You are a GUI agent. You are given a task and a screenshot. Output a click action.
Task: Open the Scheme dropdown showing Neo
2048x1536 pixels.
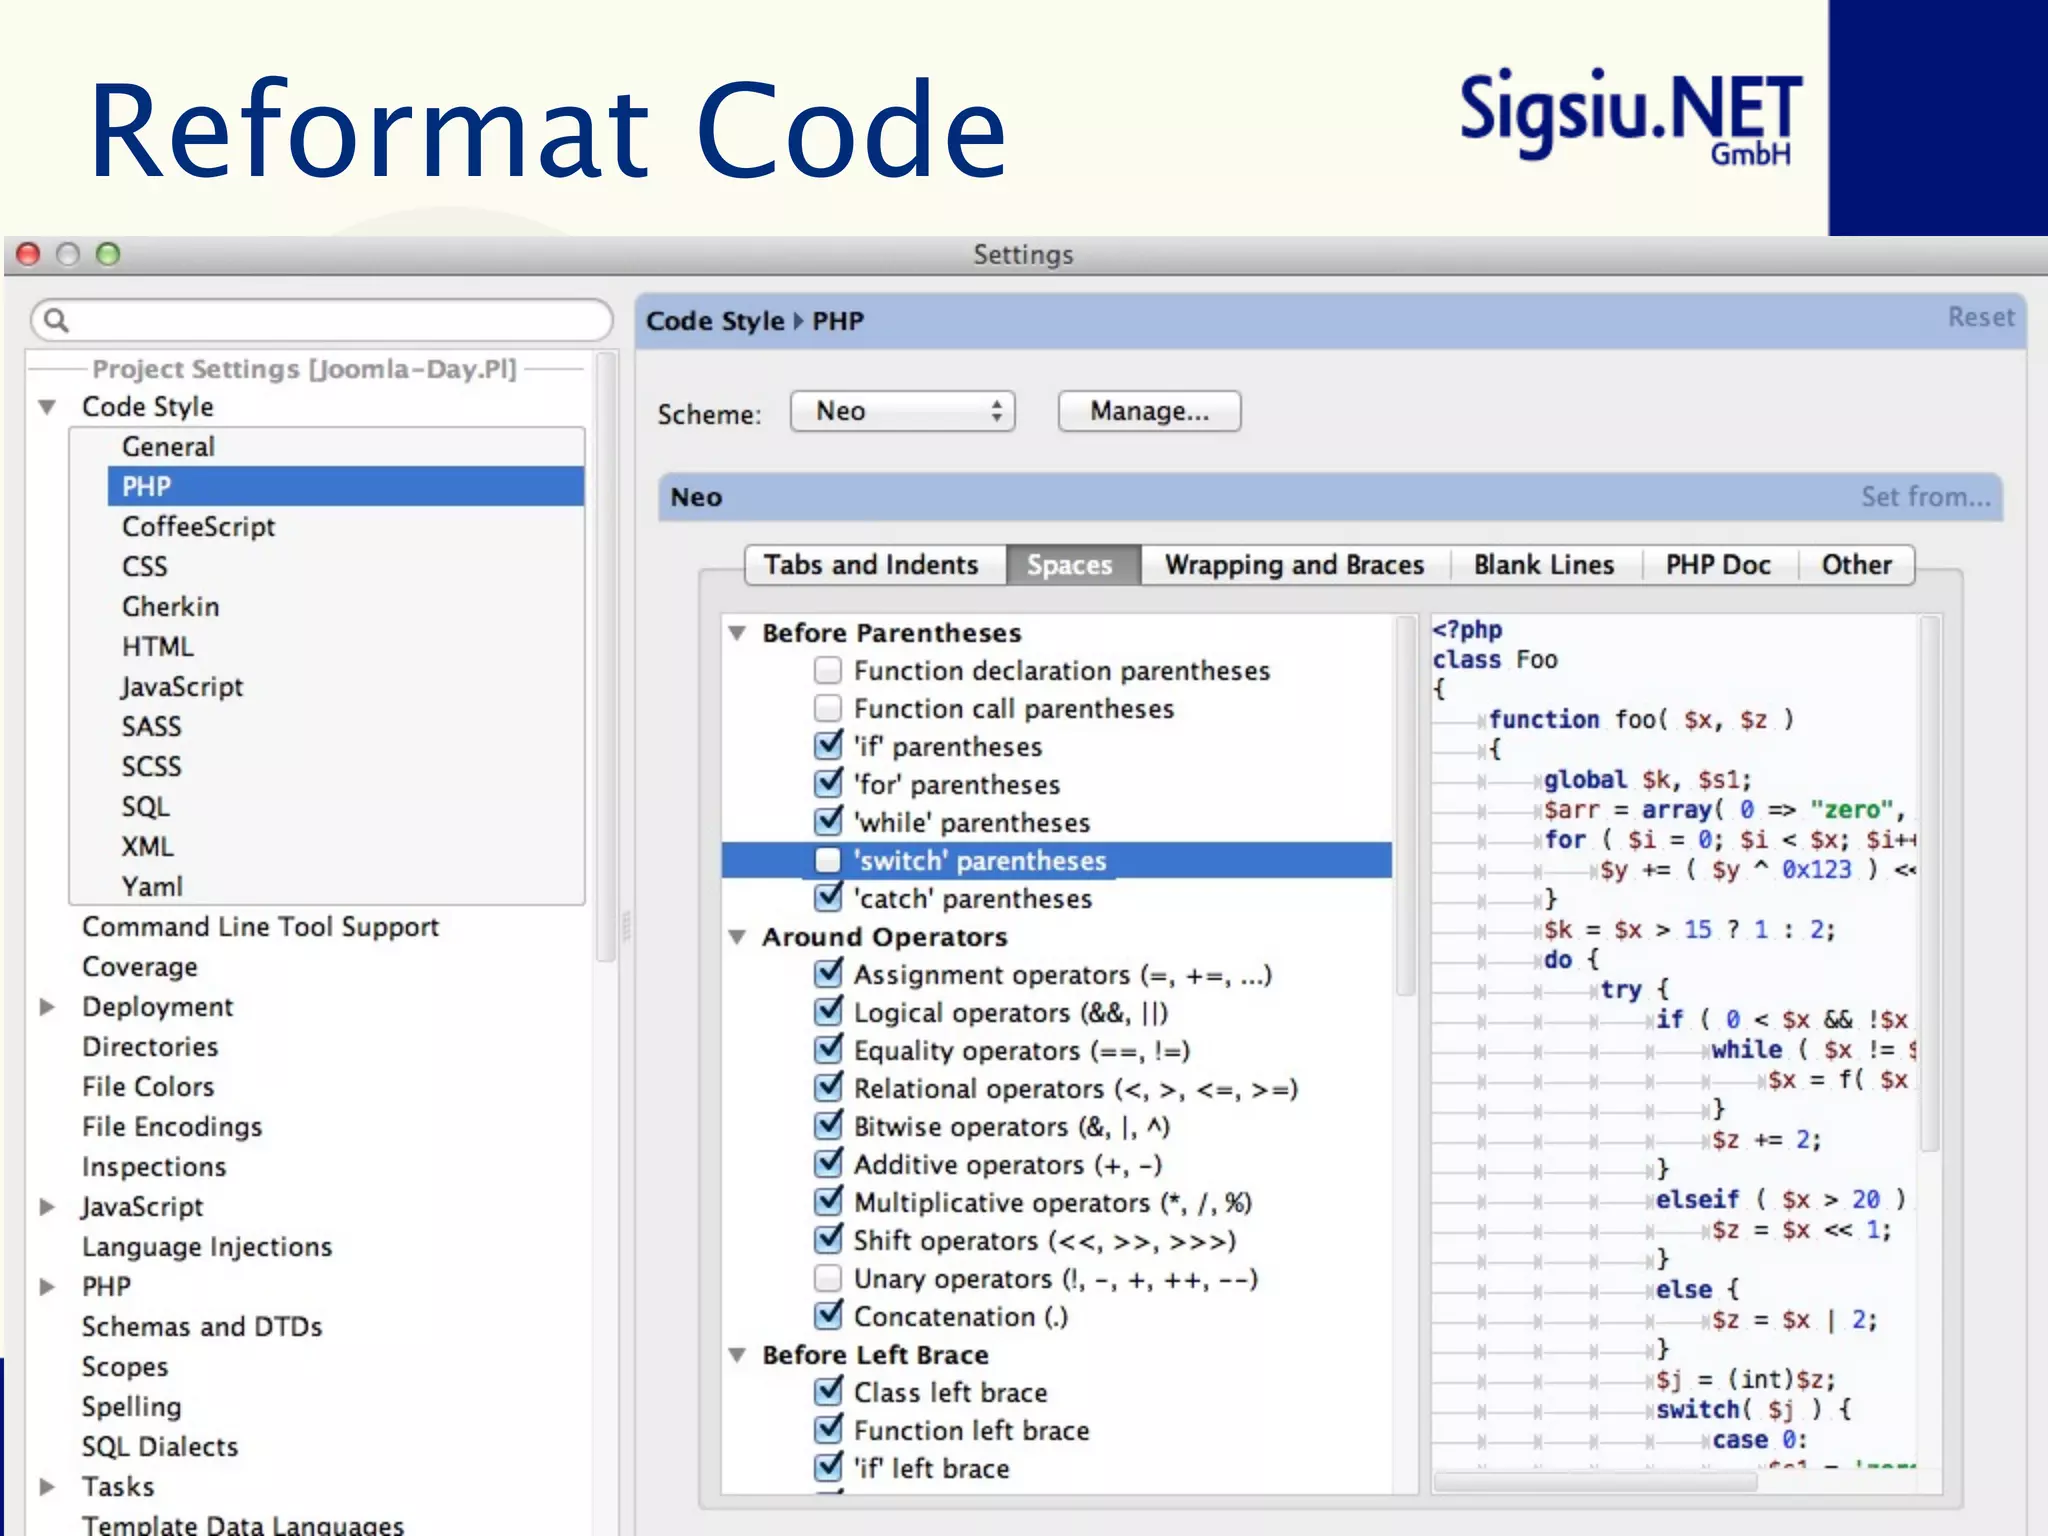[902, 411]
